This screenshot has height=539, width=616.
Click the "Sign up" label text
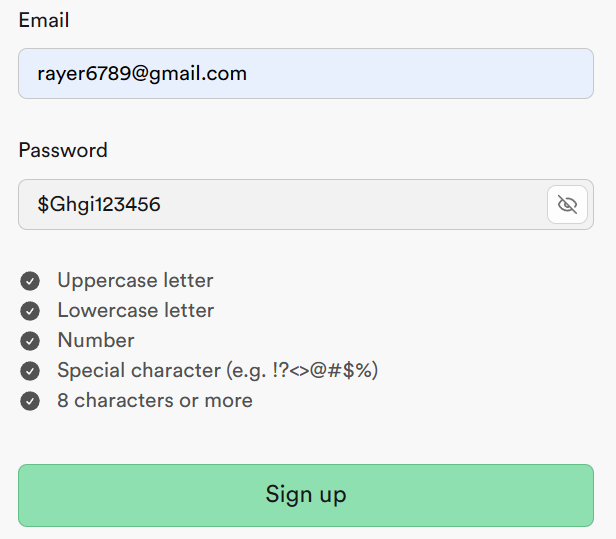pyautogui.click(x=306, y=495)
